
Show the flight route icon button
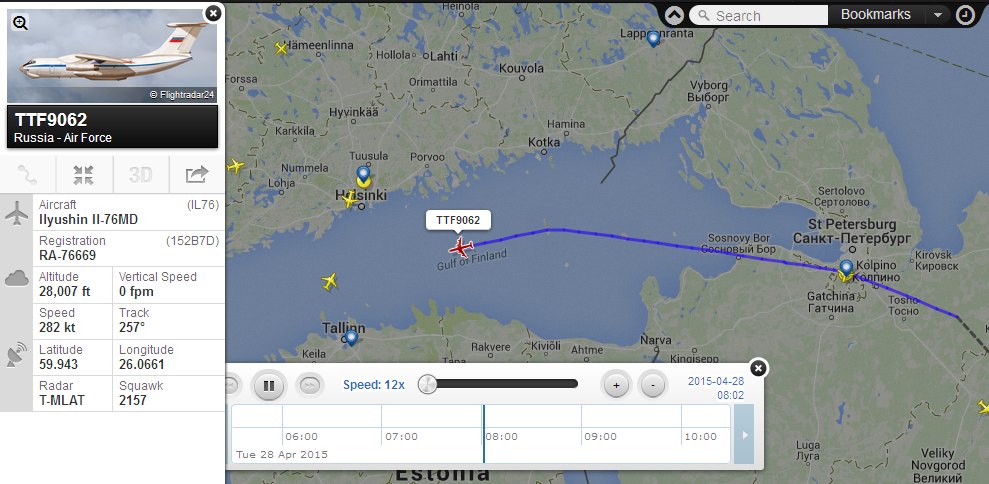coord(28,175)
